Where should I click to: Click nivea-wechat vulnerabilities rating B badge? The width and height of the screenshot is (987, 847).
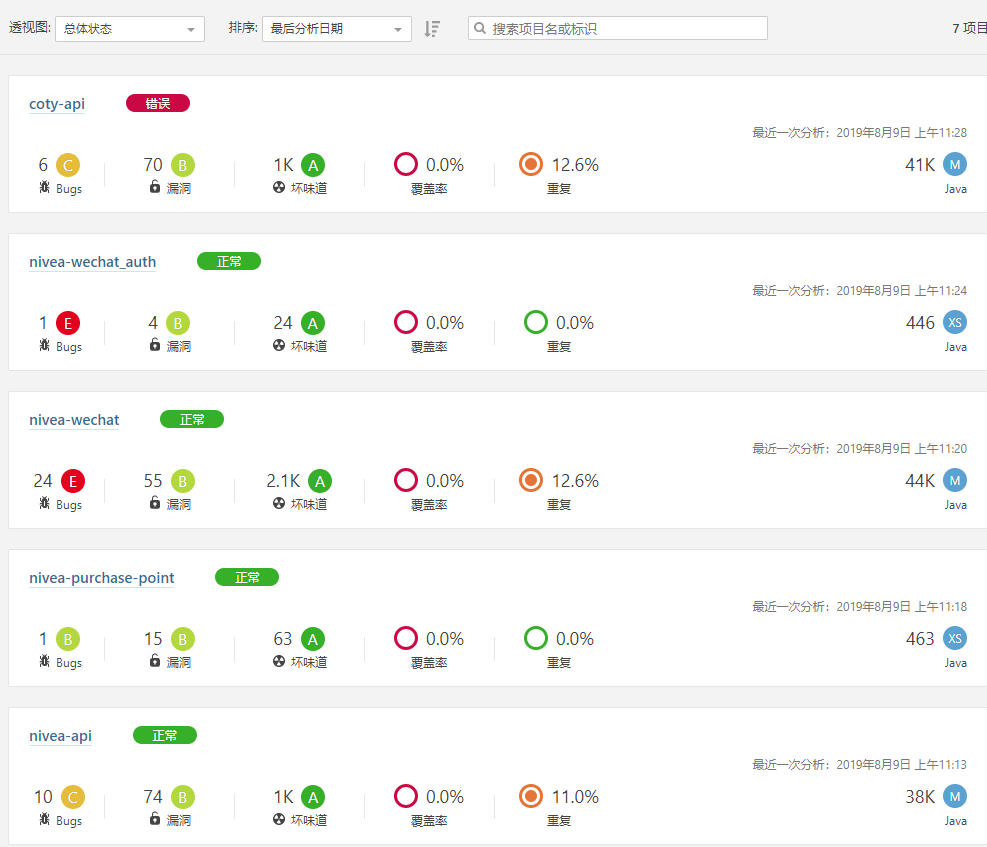[x=183, y=481]
